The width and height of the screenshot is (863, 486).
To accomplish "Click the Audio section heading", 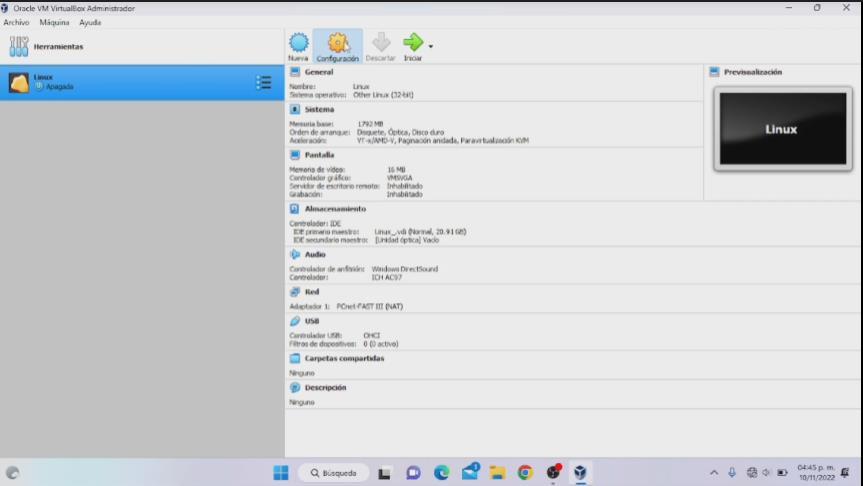I will (315, 255).
